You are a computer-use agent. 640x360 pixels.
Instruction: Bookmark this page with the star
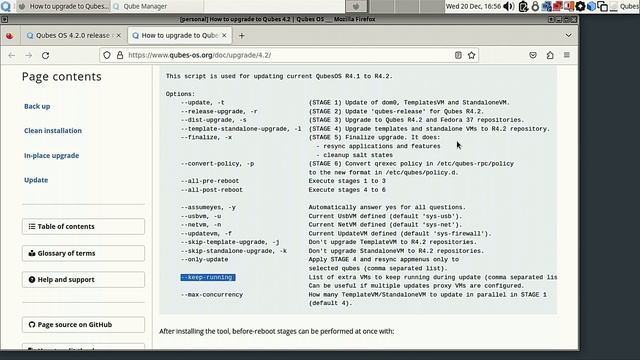tap(471, 55)
